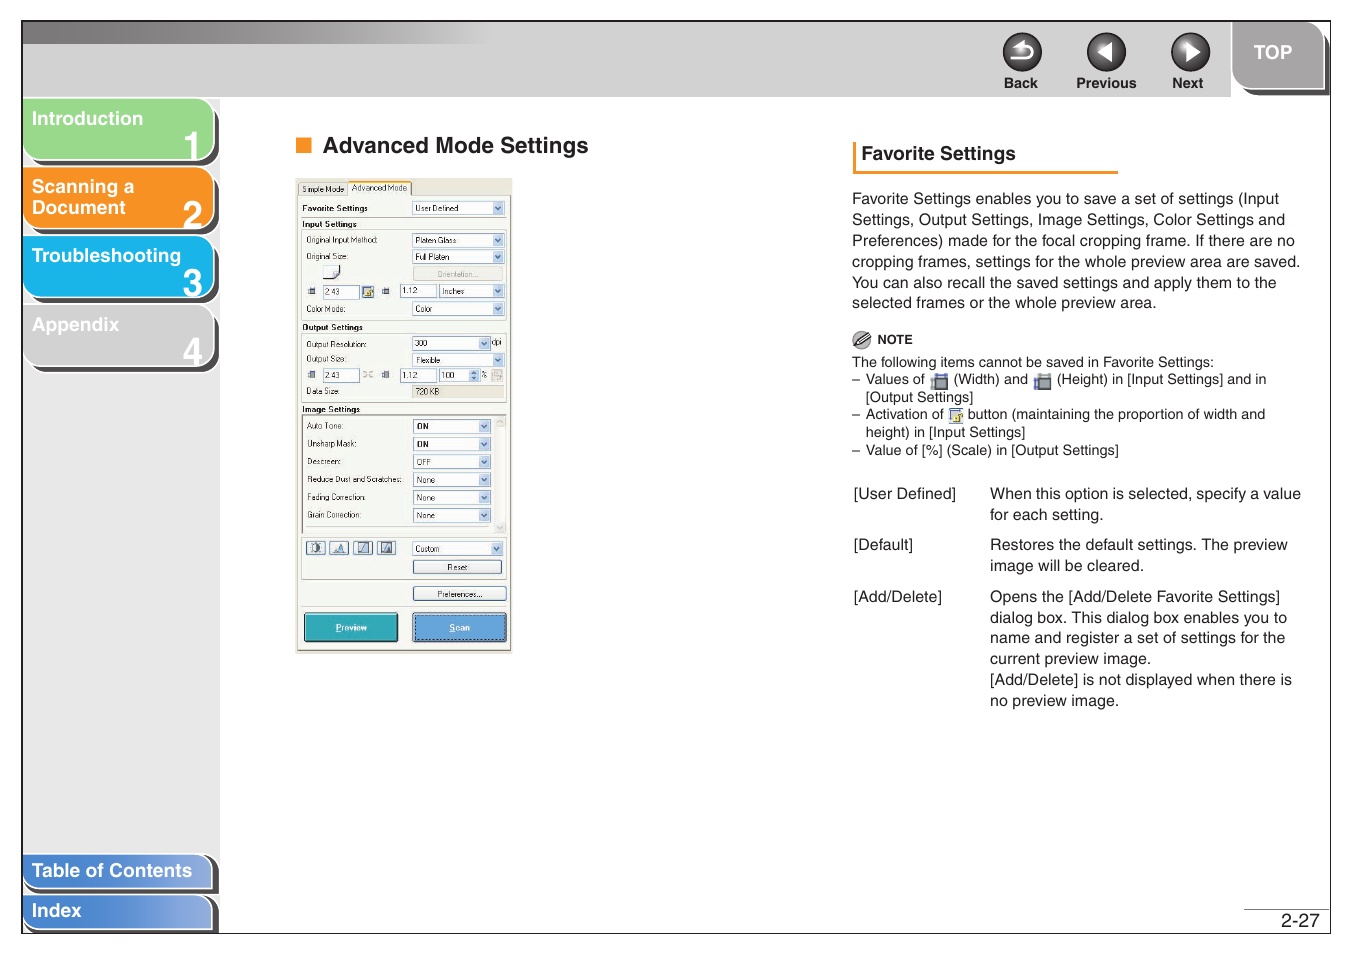Click the disabled Orientation button
Viewport: 1351px width, 954px height.
458,274
